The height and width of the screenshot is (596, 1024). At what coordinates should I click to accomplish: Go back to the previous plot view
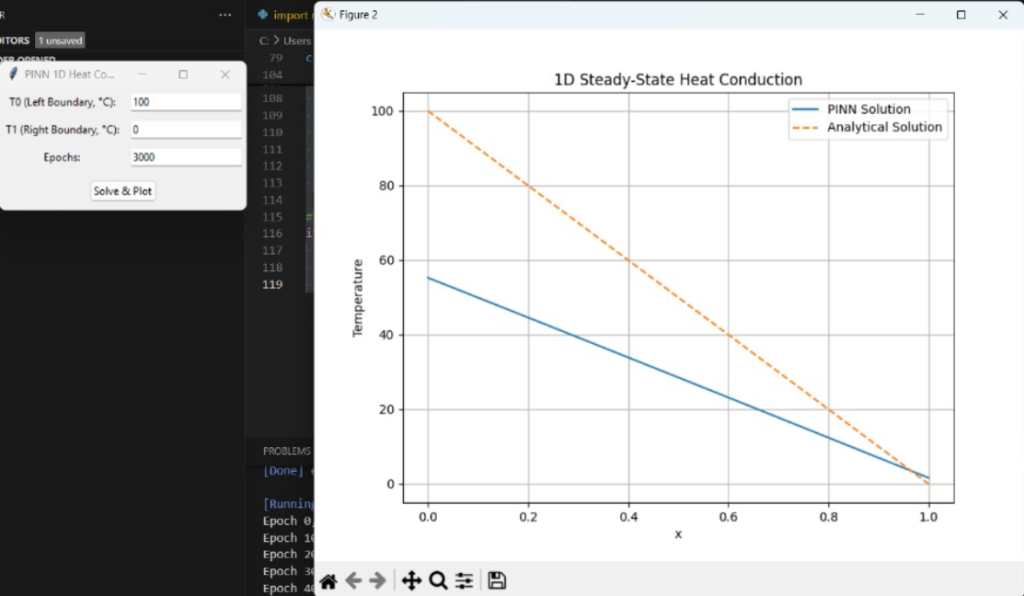point(353,581)
